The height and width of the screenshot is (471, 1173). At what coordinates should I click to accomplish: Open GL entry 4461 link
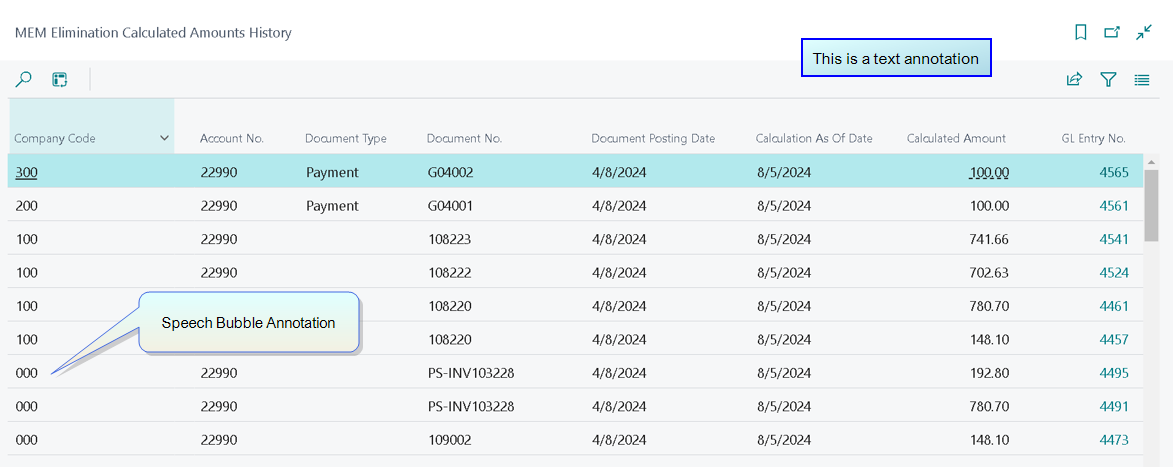[x=1114, y=306]
